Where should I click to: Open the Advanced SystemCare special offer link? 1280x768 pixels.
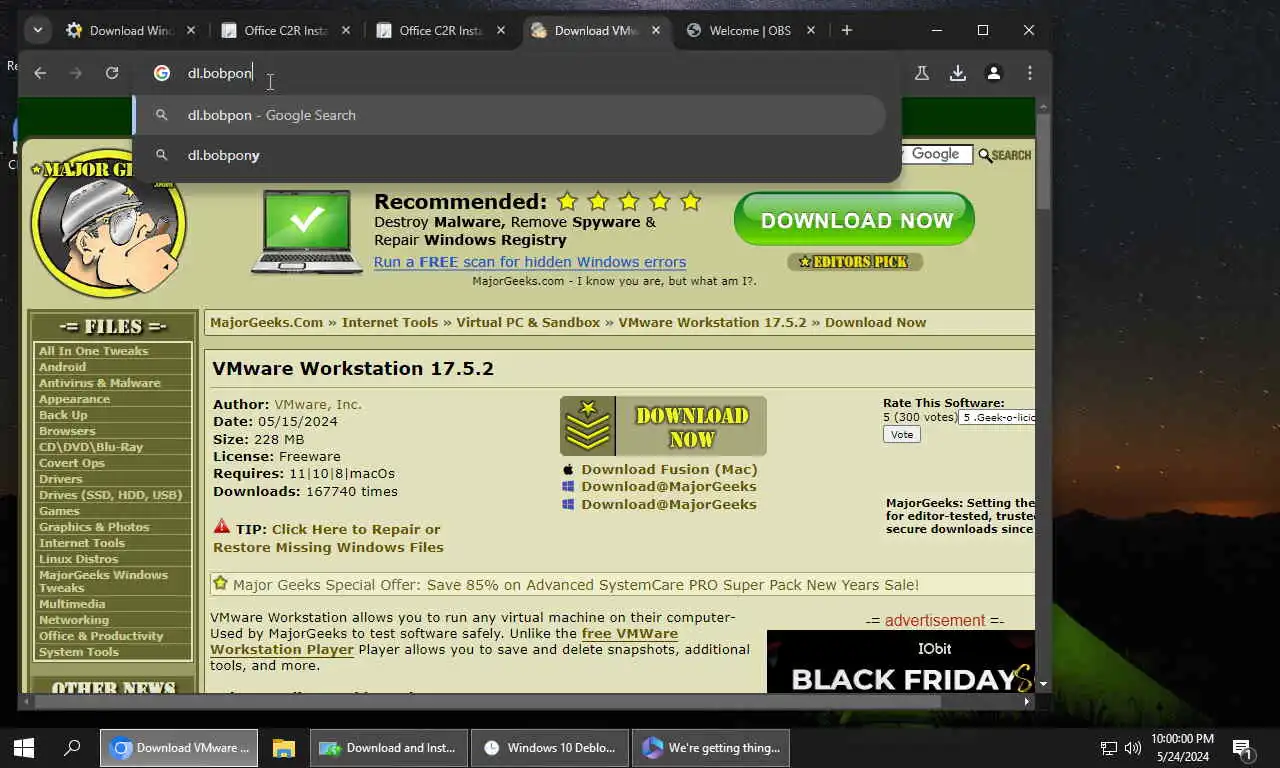point(576,585)
